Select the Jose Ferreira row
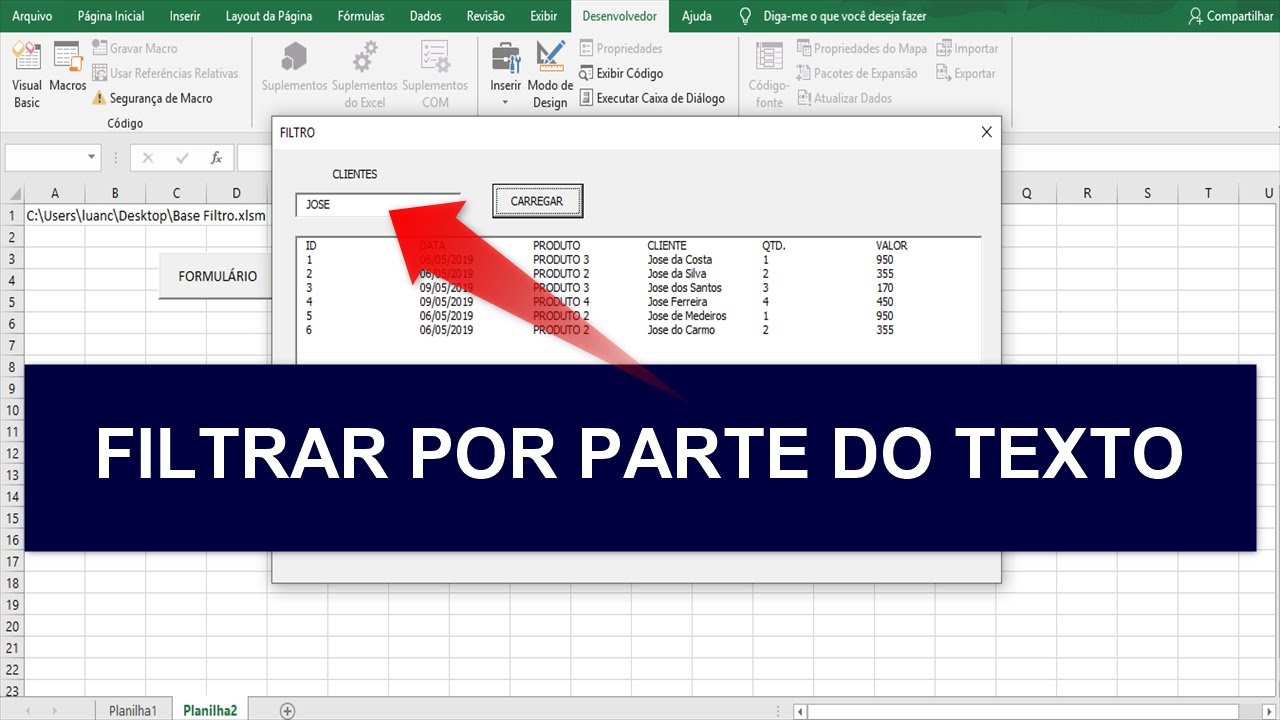This screenshot has height=720, width=1280. 640,302
